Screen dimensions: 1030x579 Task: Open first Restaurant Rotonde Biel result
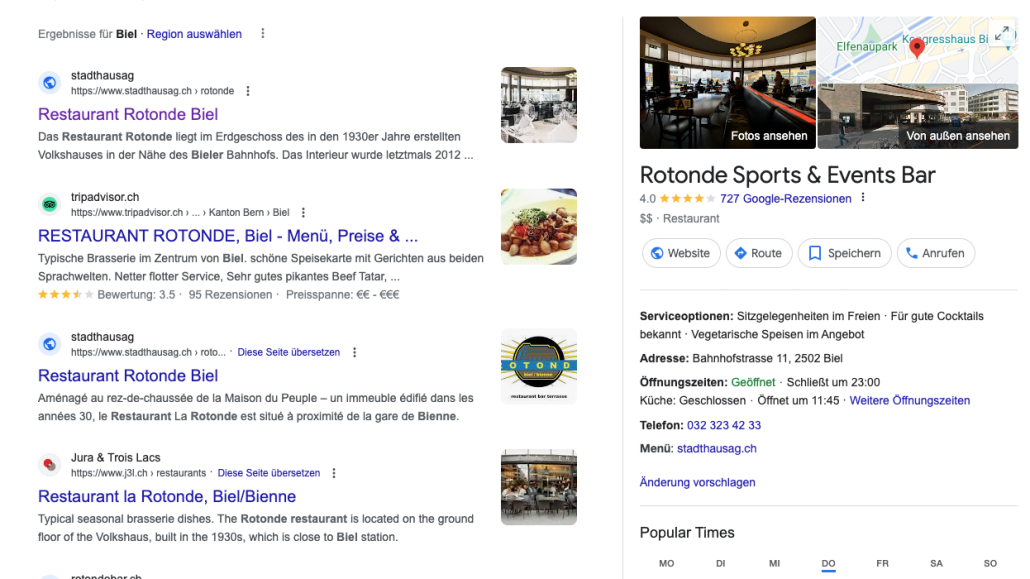(x=128, y=114)
